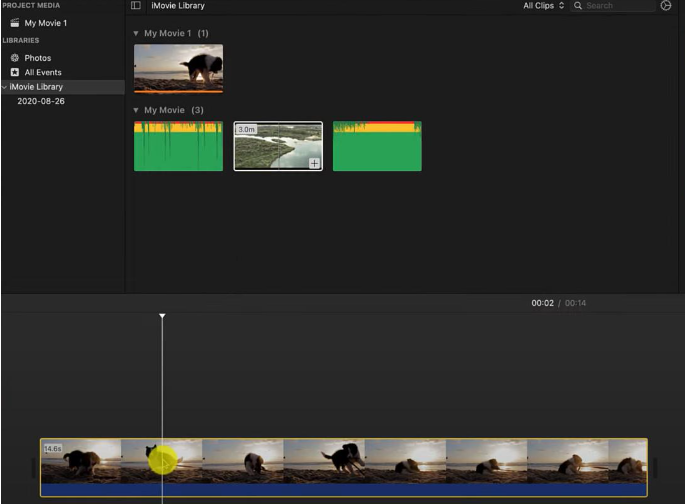685x504 pixels.
Task: Select the last green audio clip
Action: 377,147
